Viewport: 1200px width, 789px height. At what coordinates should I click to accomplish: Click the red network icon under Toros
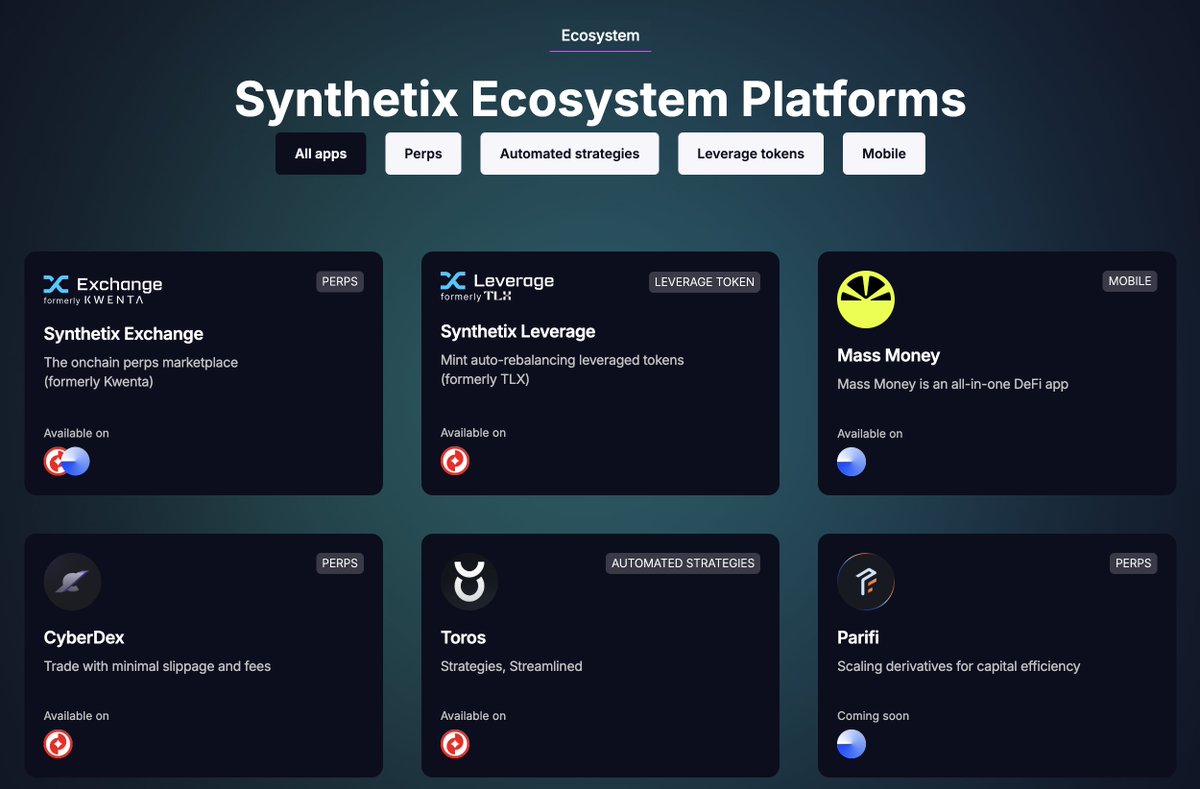pyautogui.click(x=455, y=744)
